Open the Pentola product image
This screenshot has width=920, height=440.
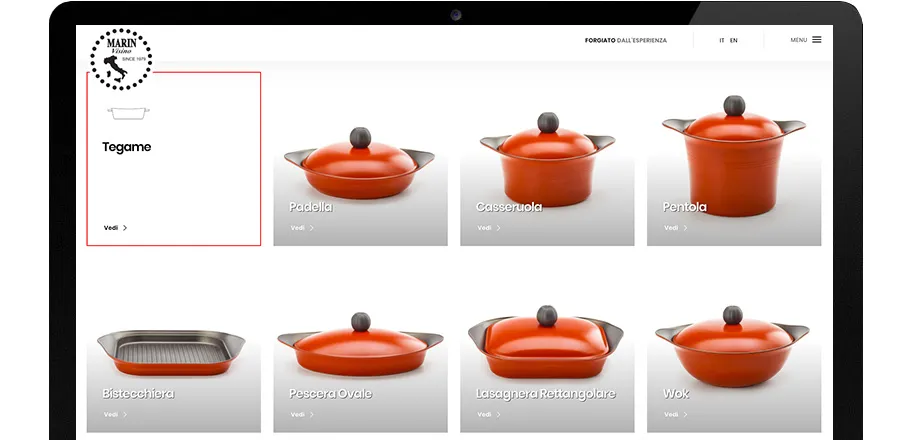[734, 156]
